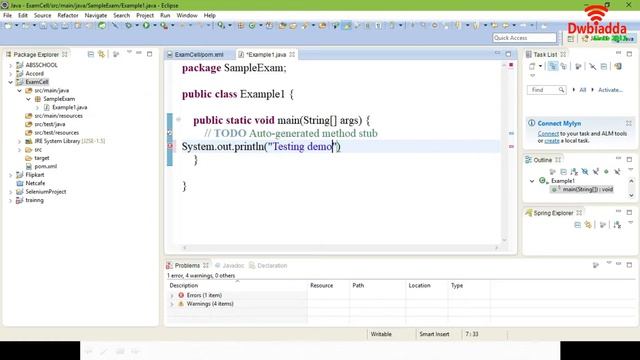
Task: Select main(String[]) : void in Outline
Action: 583,189
